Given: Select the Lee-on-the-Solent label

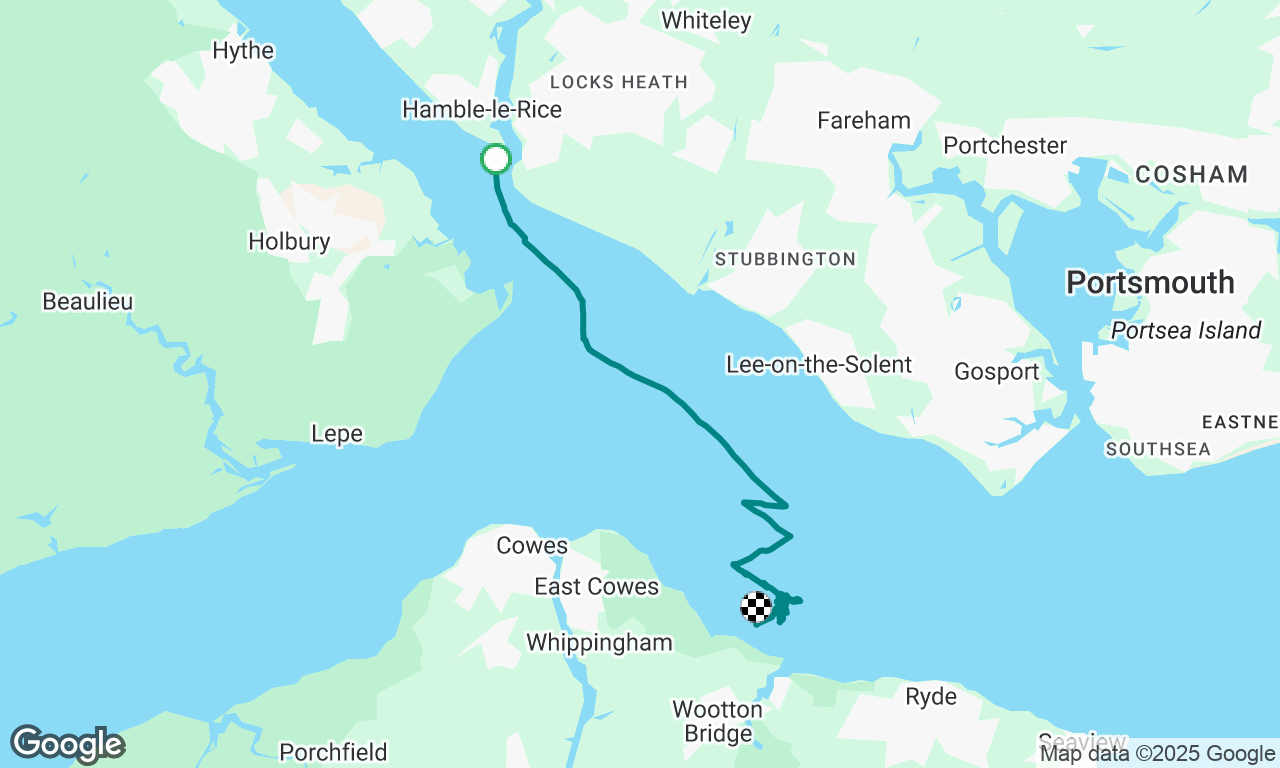Looking at the screenshot, I should 819,364.
